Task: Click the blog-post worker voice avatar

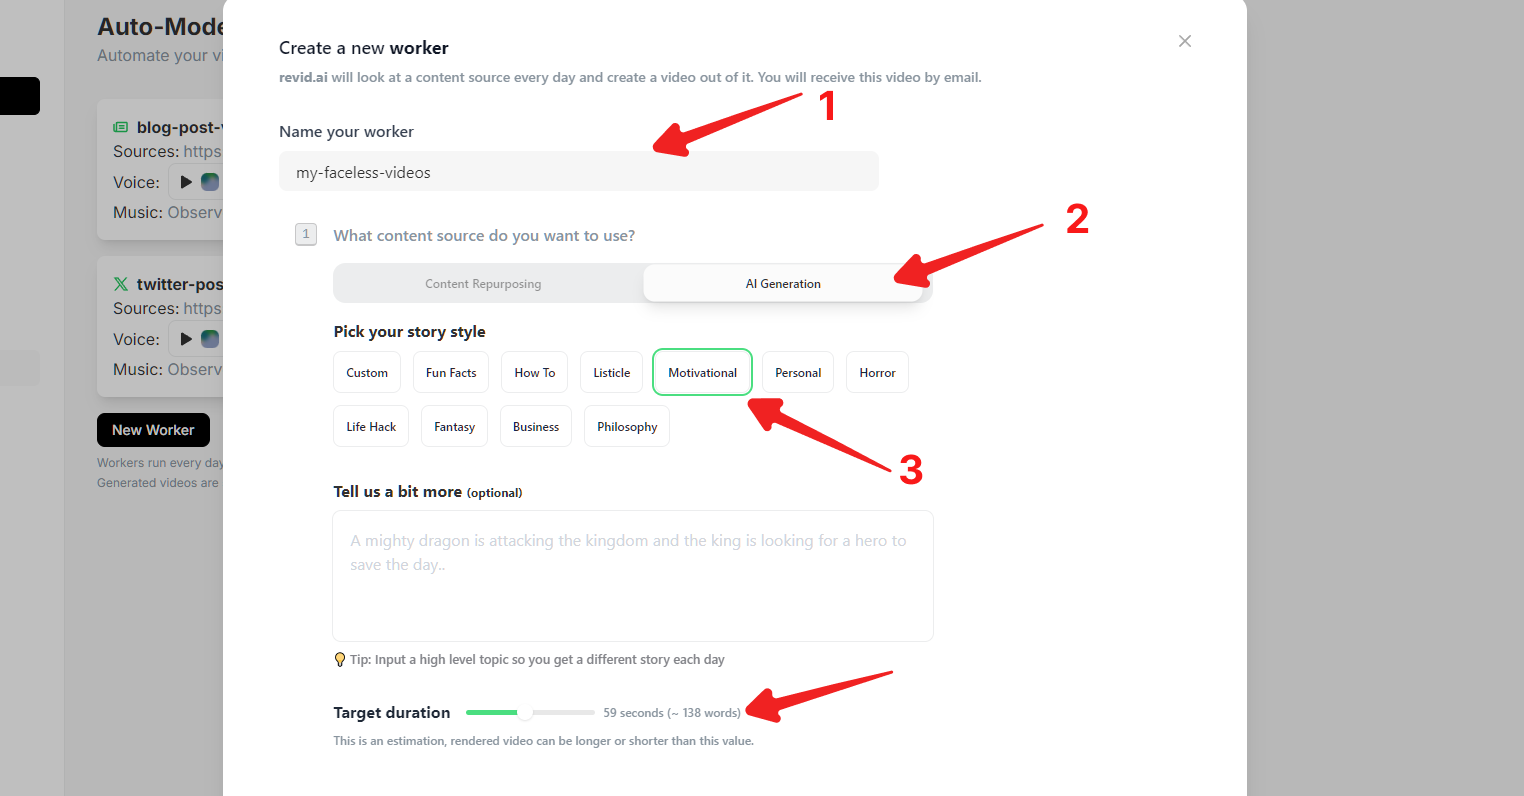Action: (x=210, y=182)
